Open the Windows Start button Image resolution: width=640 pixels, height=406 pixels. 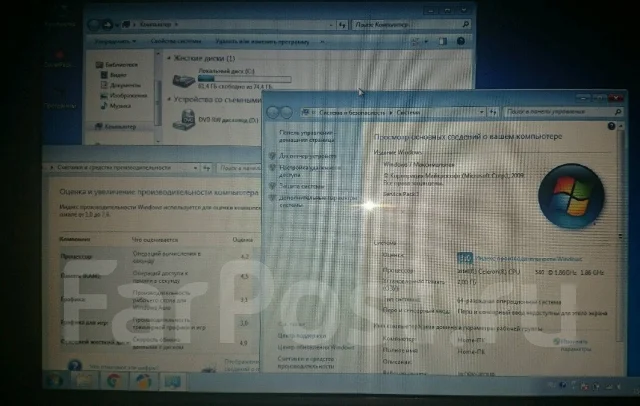[x=54, y=382]
